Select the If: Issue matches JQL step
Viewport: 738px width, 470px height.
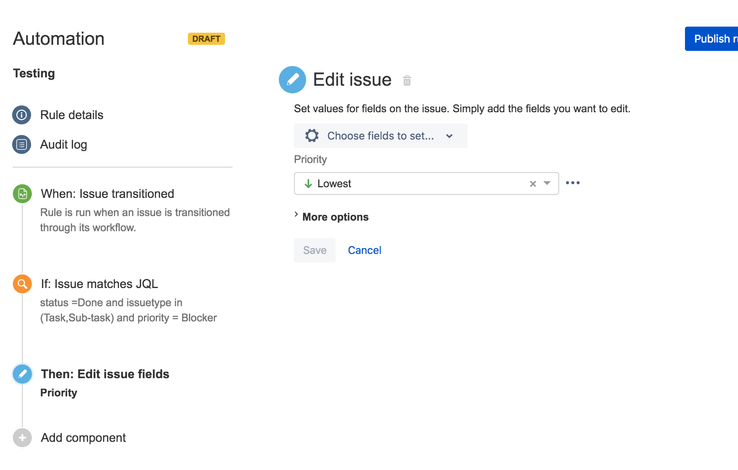click(x=99, y=284)
